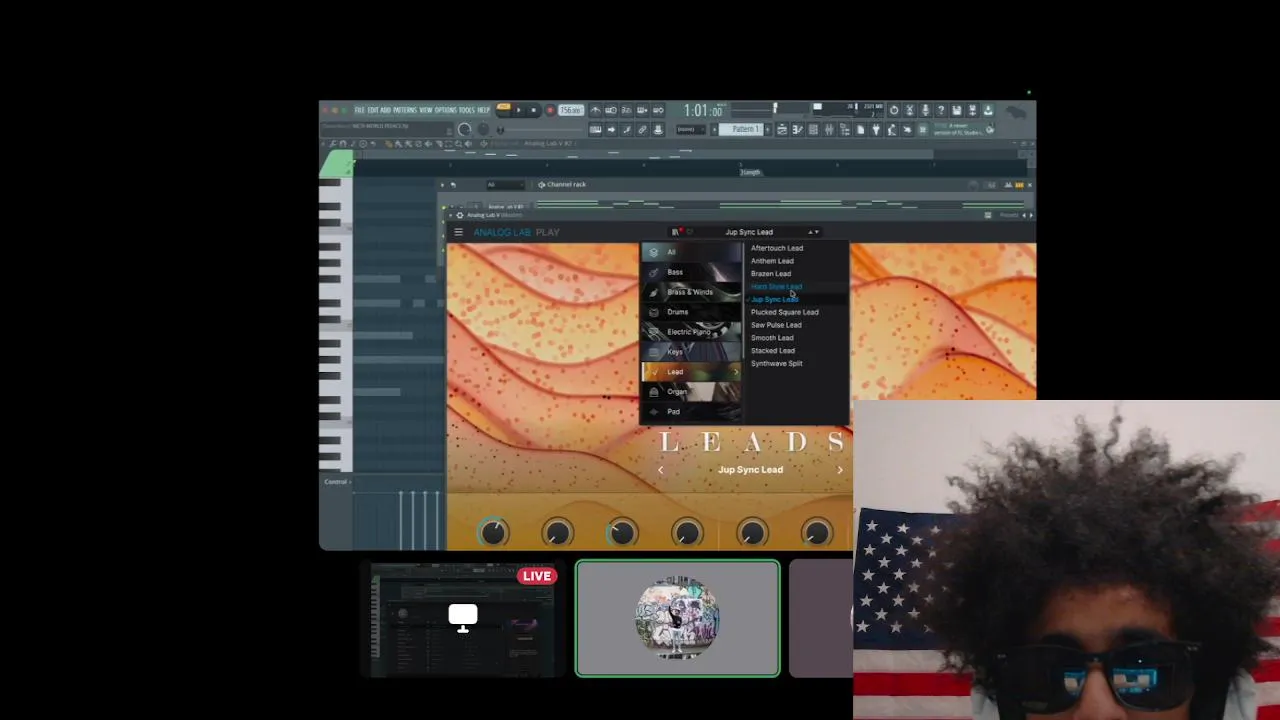The height and width of the screenshot is (720, 1280).
Task: Choose the Plucked Square Lead preset
Action: pos(784,312)
